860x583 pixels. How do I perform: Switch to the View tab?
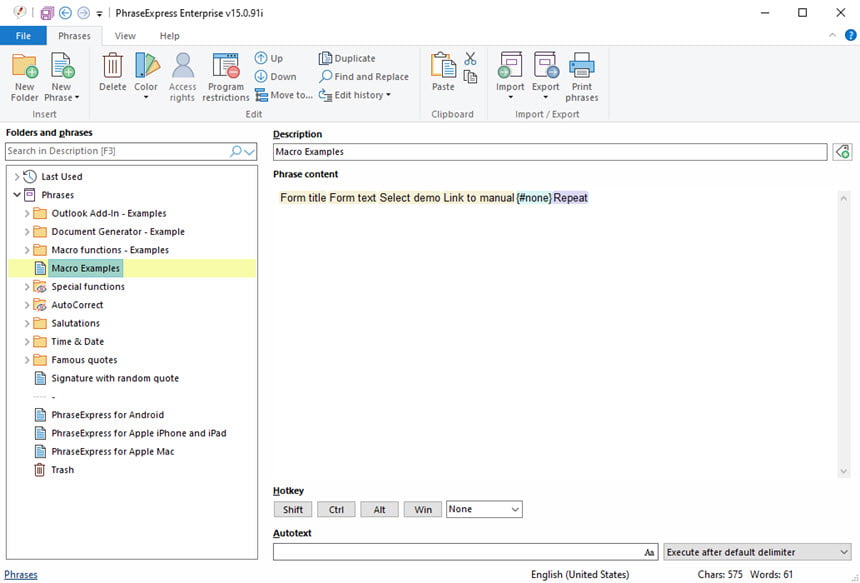(125, 36)
